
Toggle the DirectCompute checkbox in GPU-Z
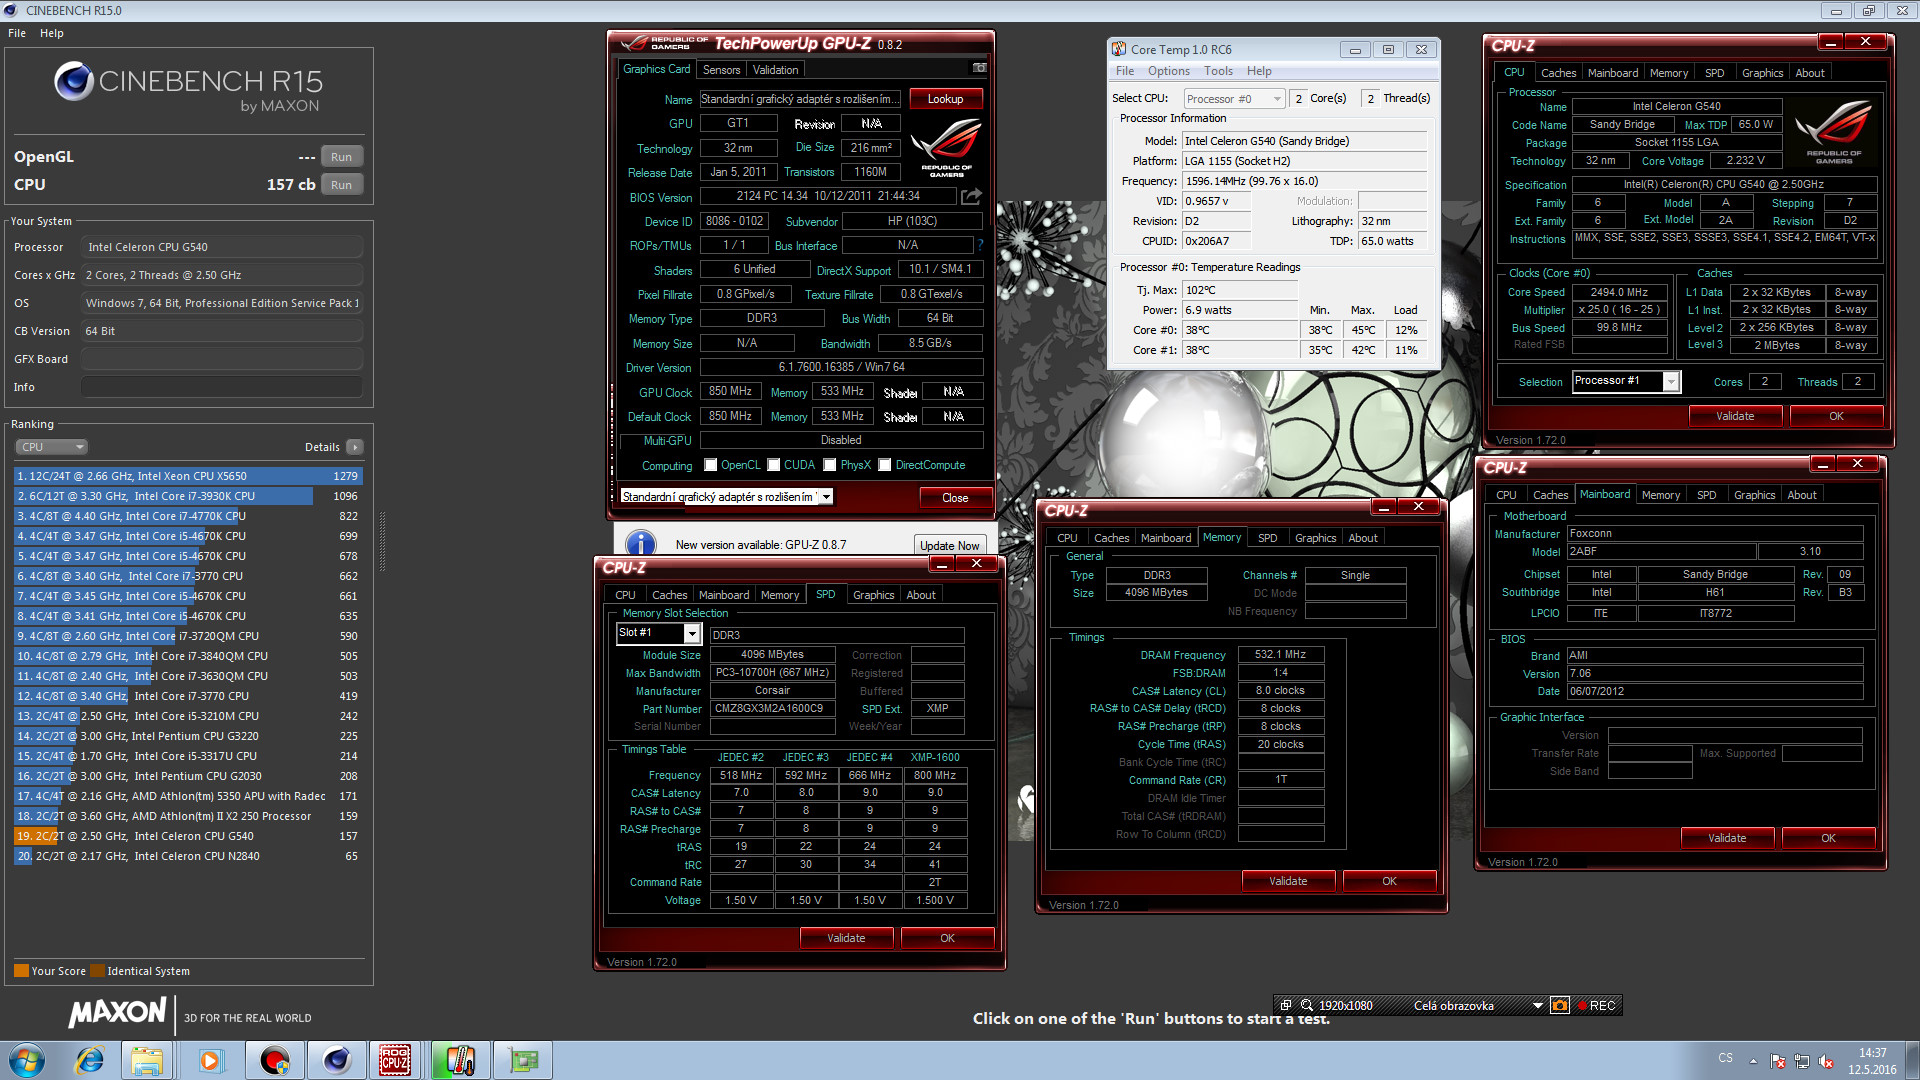(x=885, y=465)
